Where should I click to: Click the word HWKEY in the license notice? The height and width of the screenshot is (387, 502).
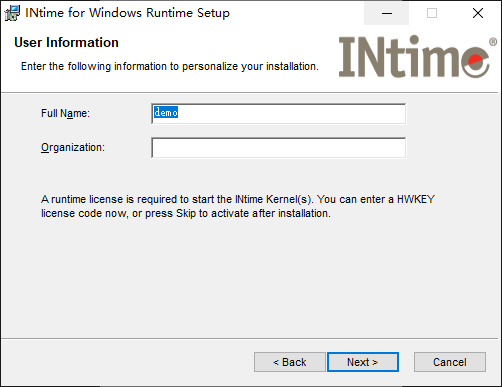tap(416, 199)
